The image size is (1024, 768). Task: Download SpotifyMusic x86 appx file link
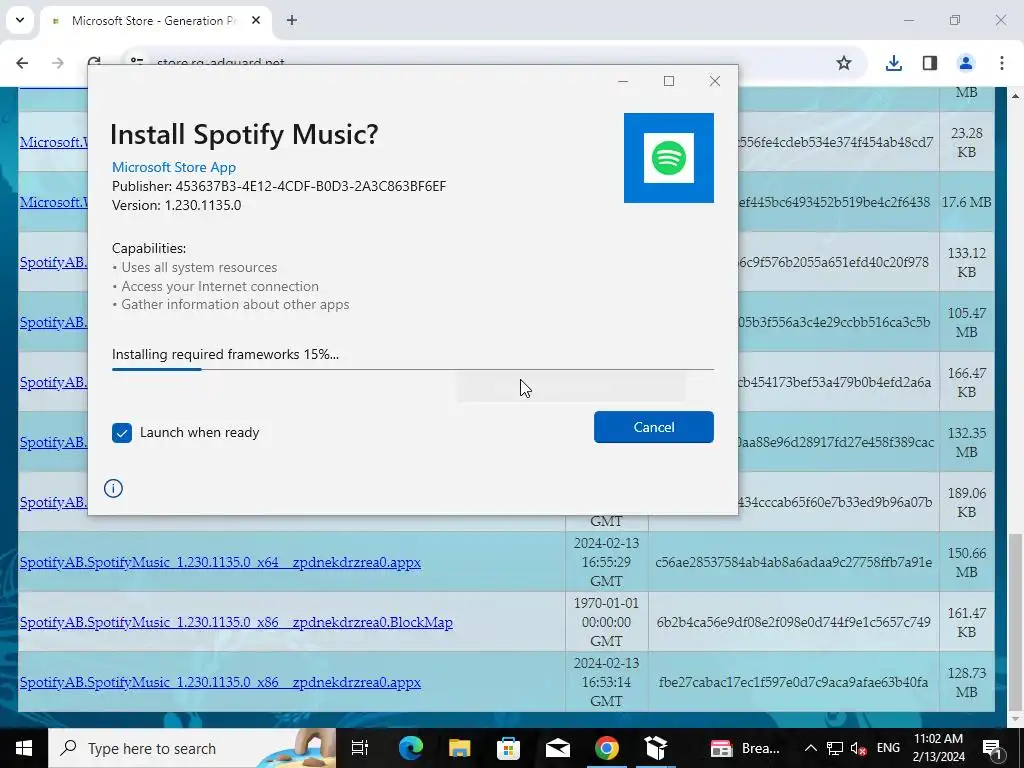(x=220, y=682)
